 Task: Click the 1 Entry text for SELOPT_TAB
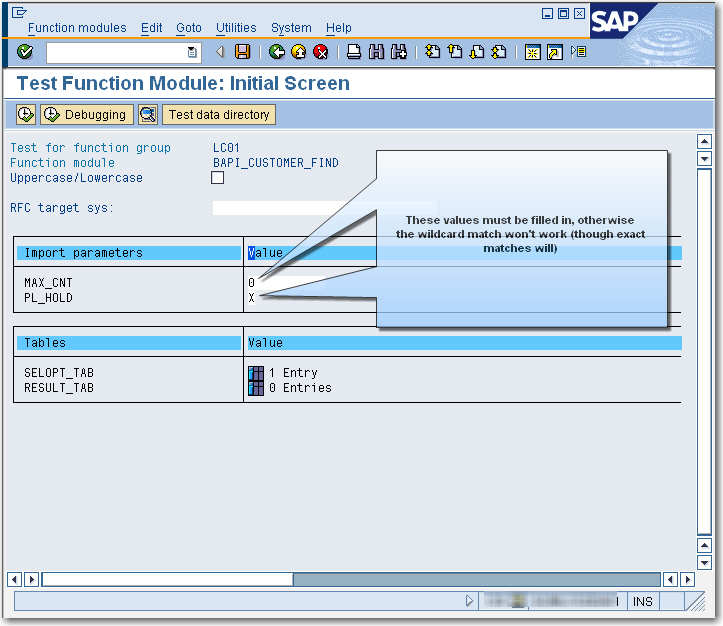click(x=293, y=373)
